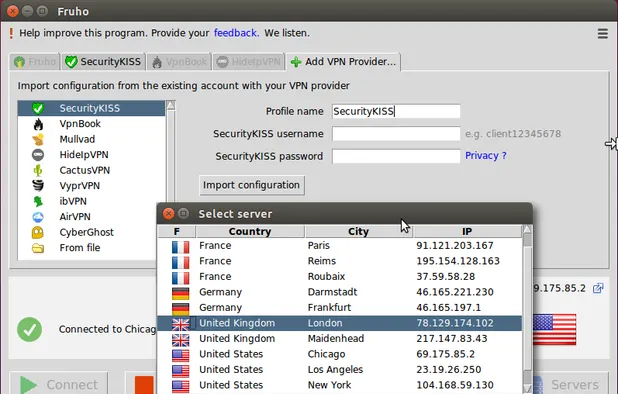Viewport: 618px width, 394px height.
Task: Click the US flag in the Chicago row
Action: pyautogui.click(x=181, y=355)
